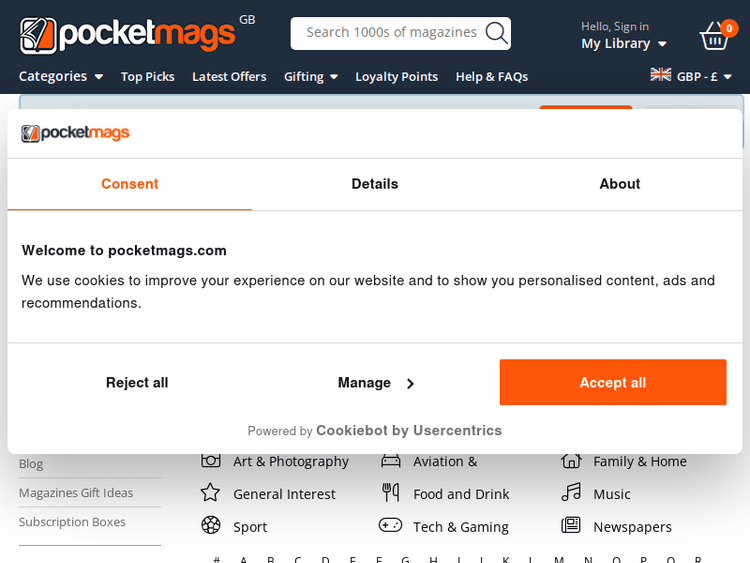Click the search magnifier icon
The height and width of the screenshot is (563, 750).
(x=496, y=33)
